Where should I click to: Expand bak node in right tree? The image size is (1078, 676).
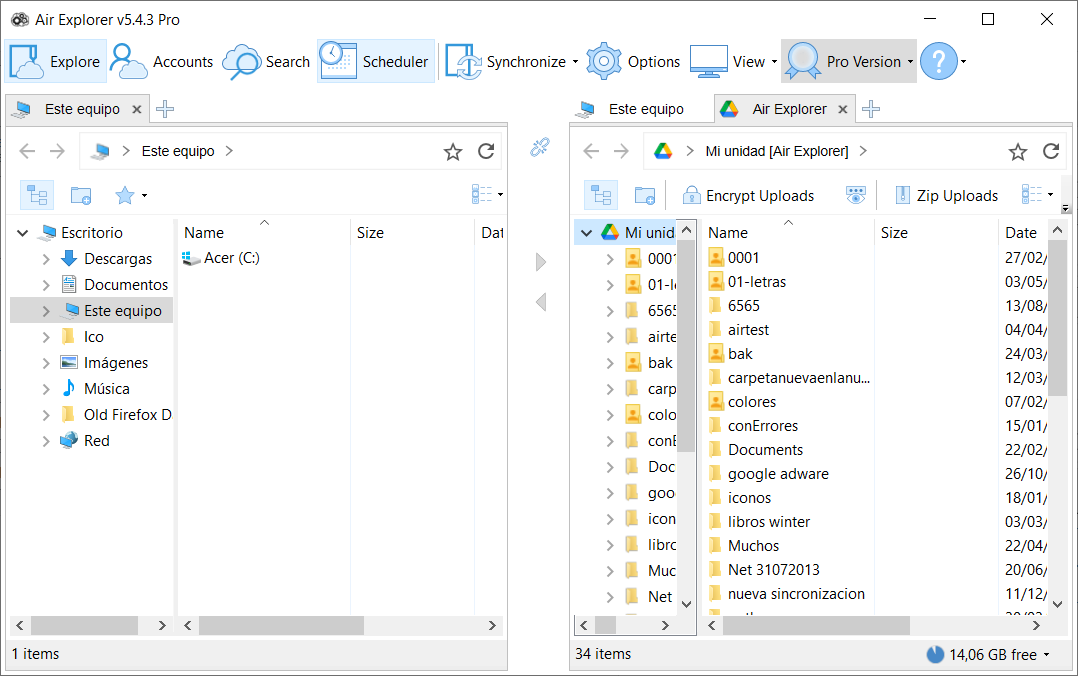610,363
